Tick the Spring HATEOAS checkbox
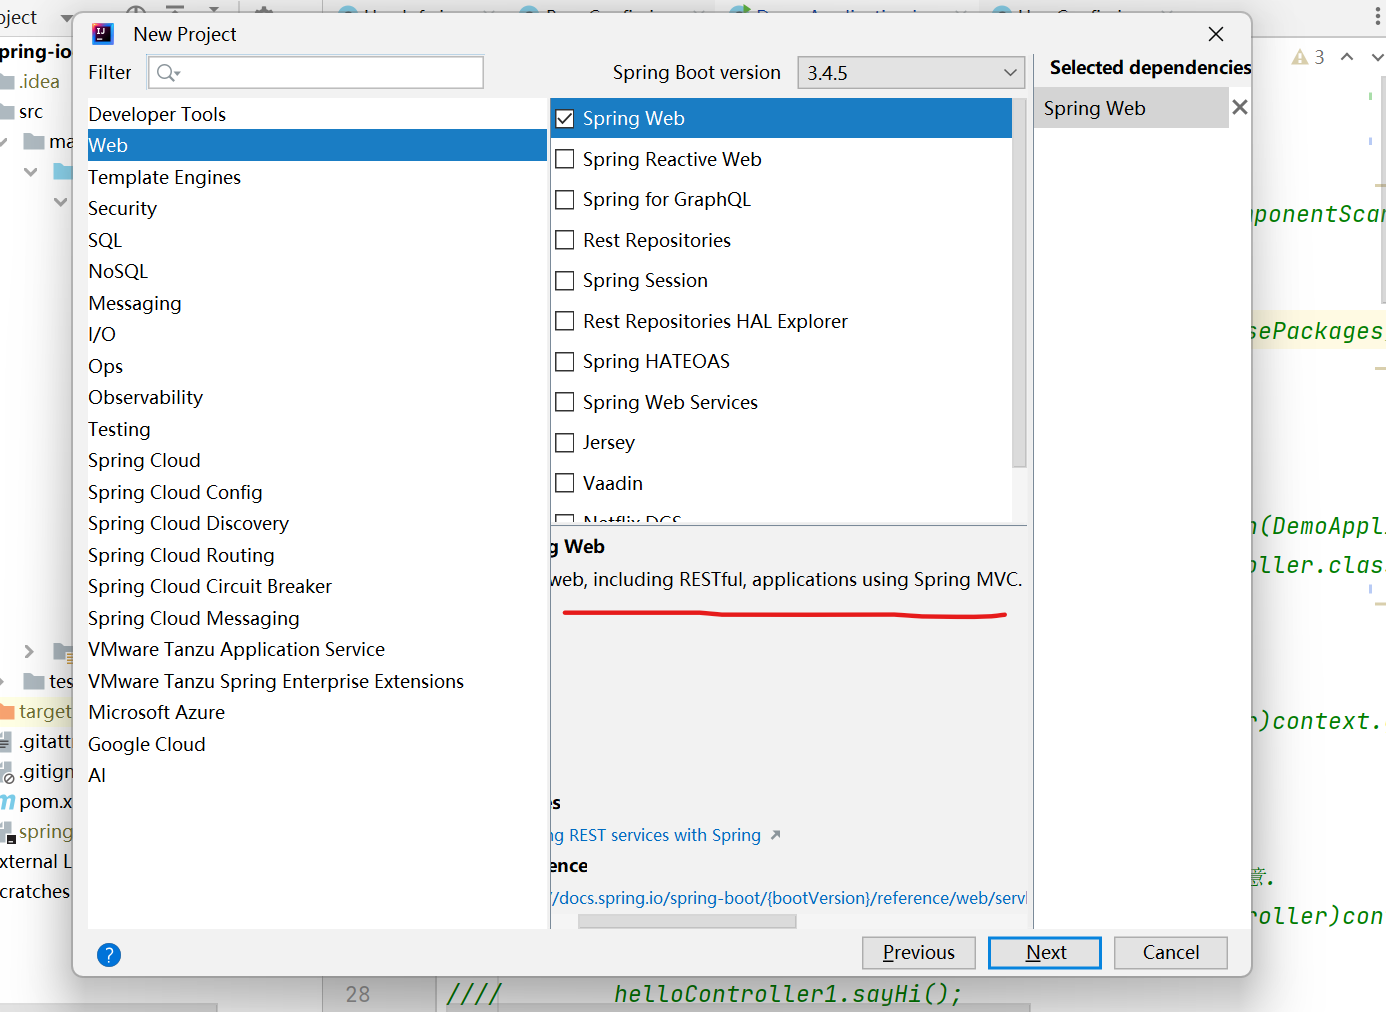 [565, 361]
